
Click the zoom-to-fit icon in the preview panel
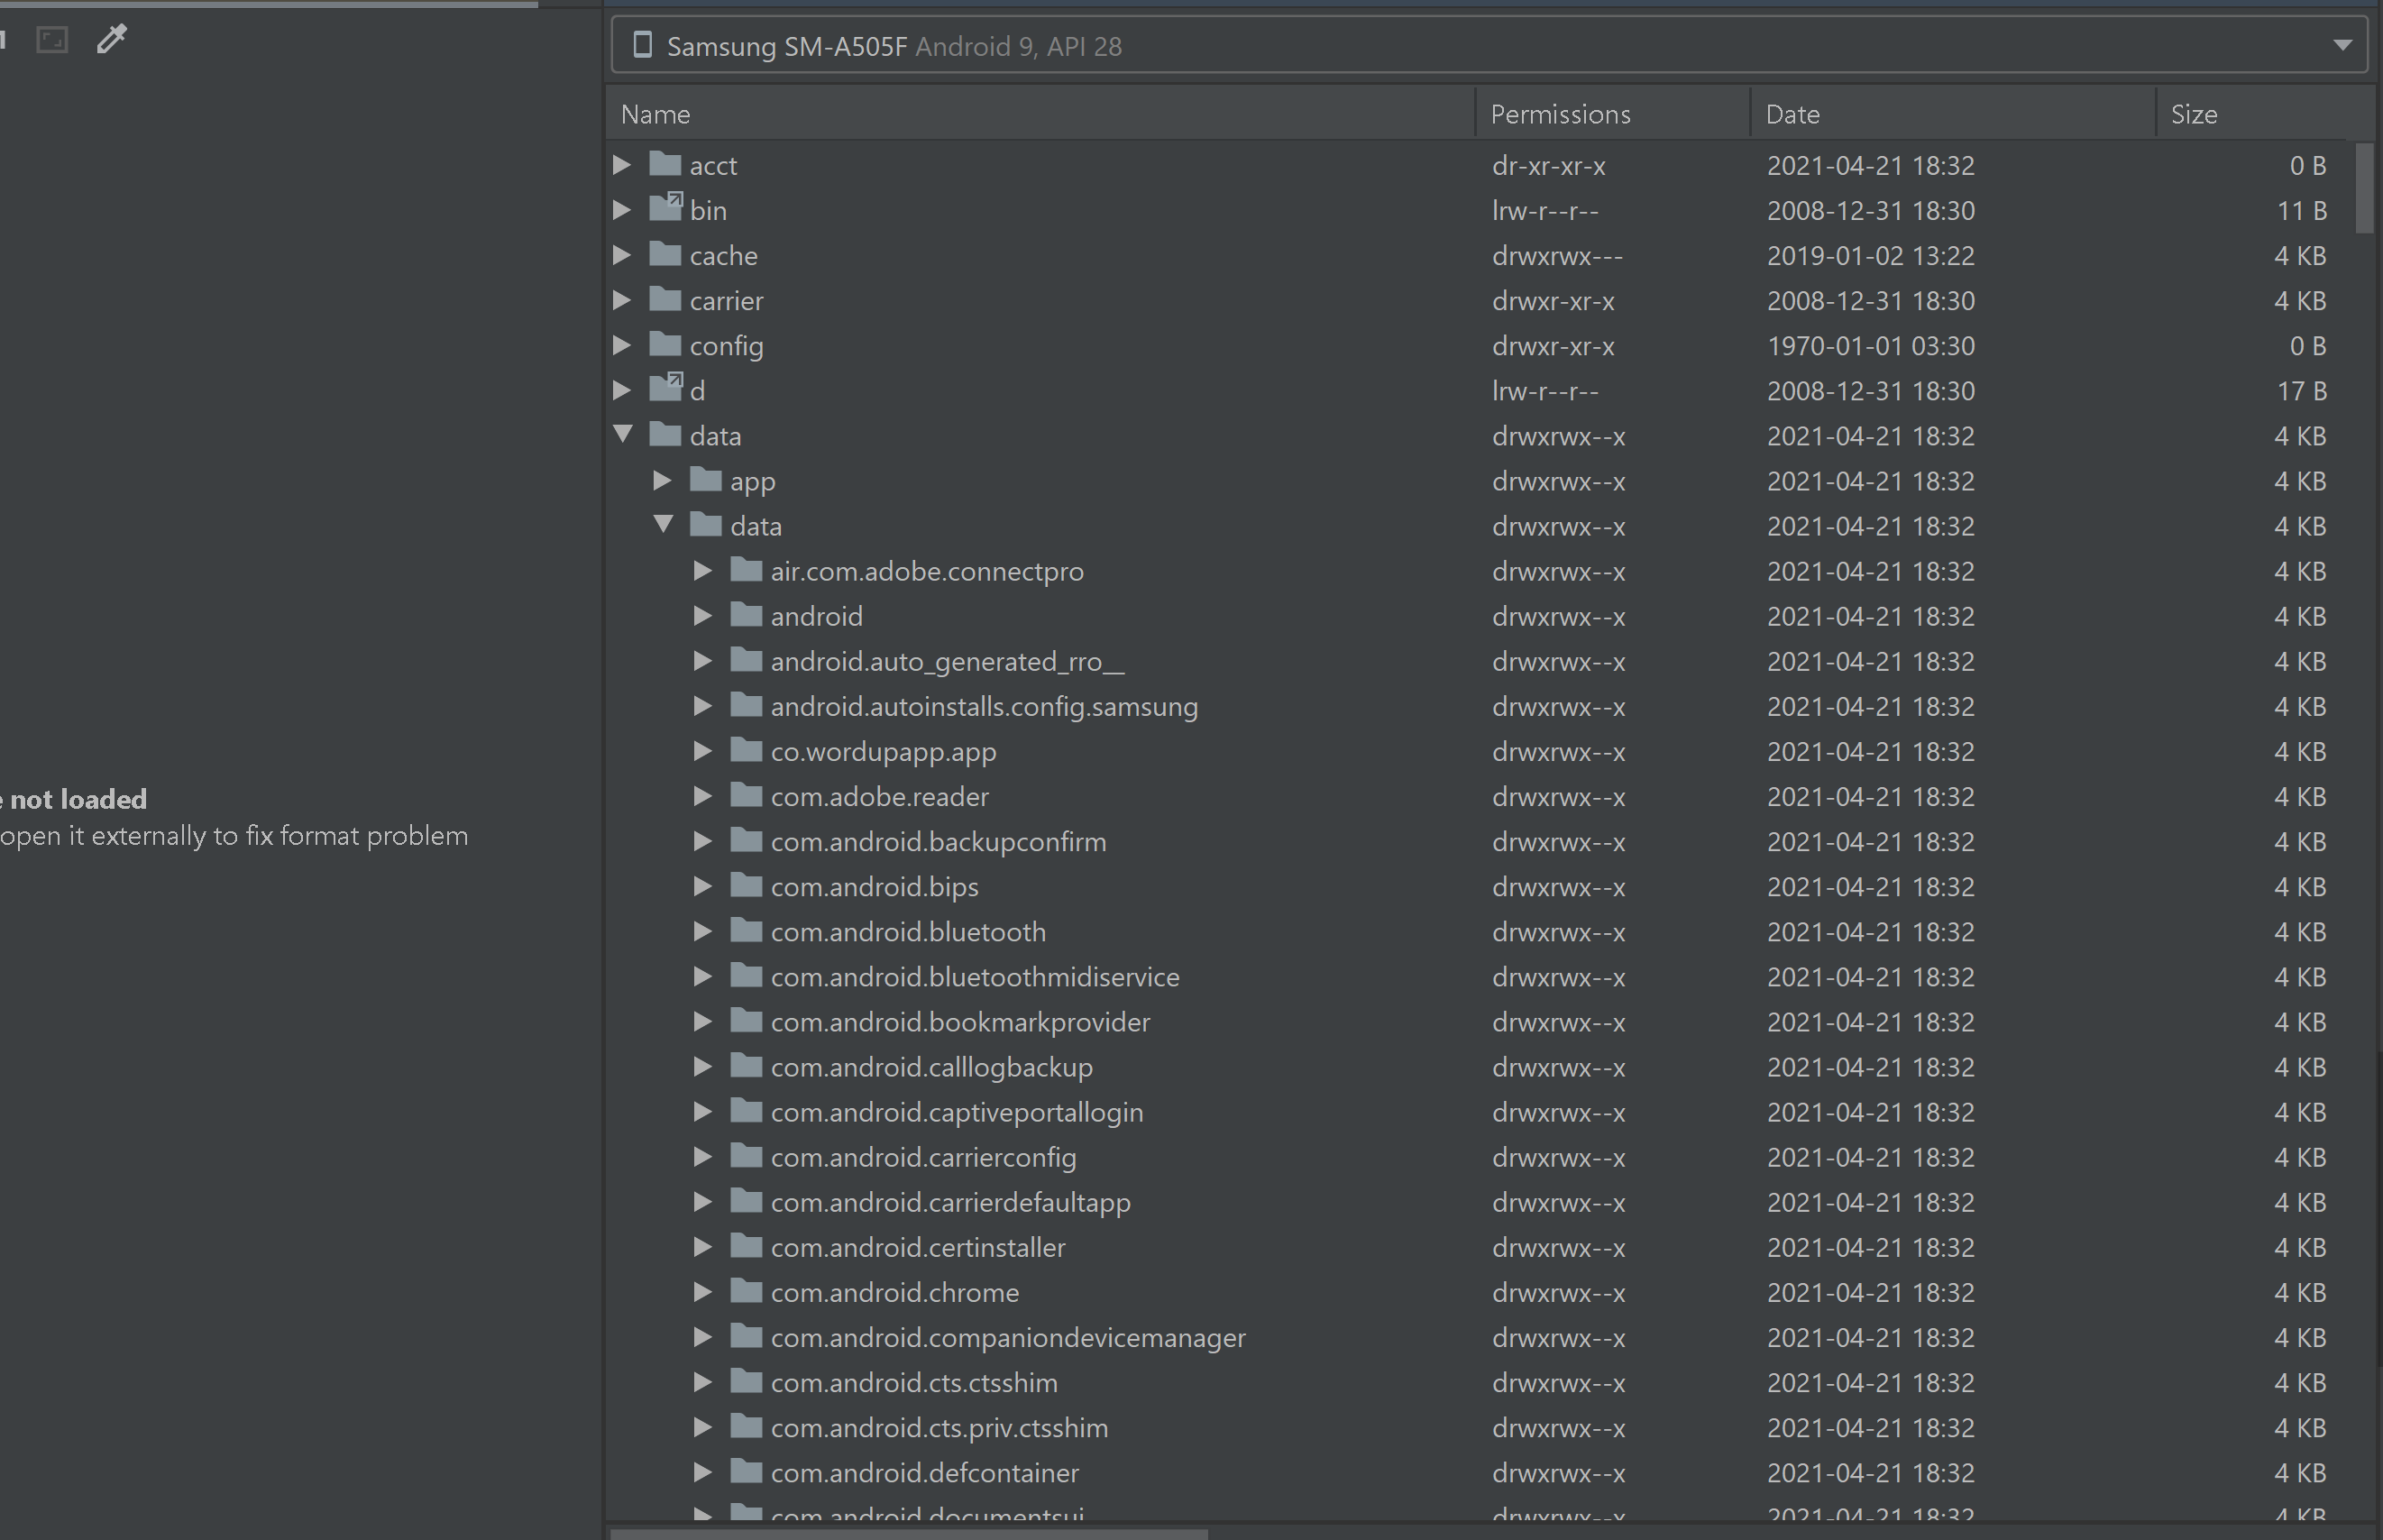pos(52,38)
